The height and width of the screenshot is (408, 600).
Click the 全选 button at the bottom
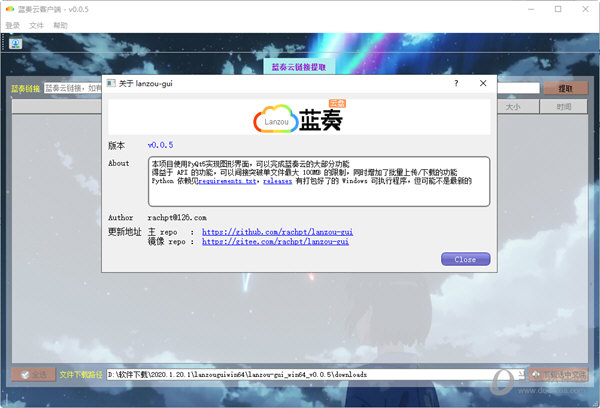pos(34,374)
